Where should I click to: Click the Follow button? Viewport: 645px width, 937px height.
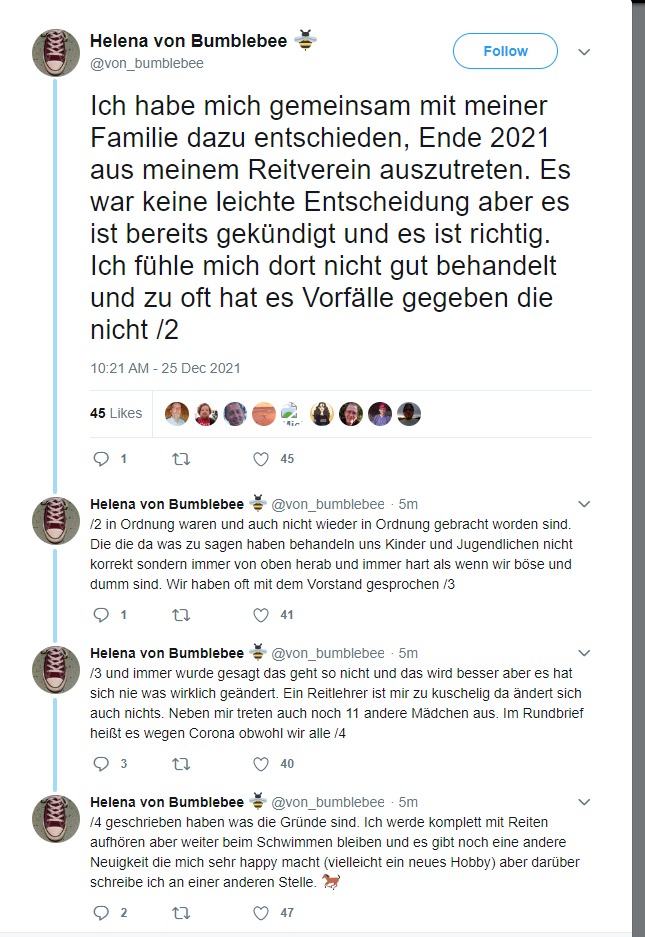(x=505, y=51)
